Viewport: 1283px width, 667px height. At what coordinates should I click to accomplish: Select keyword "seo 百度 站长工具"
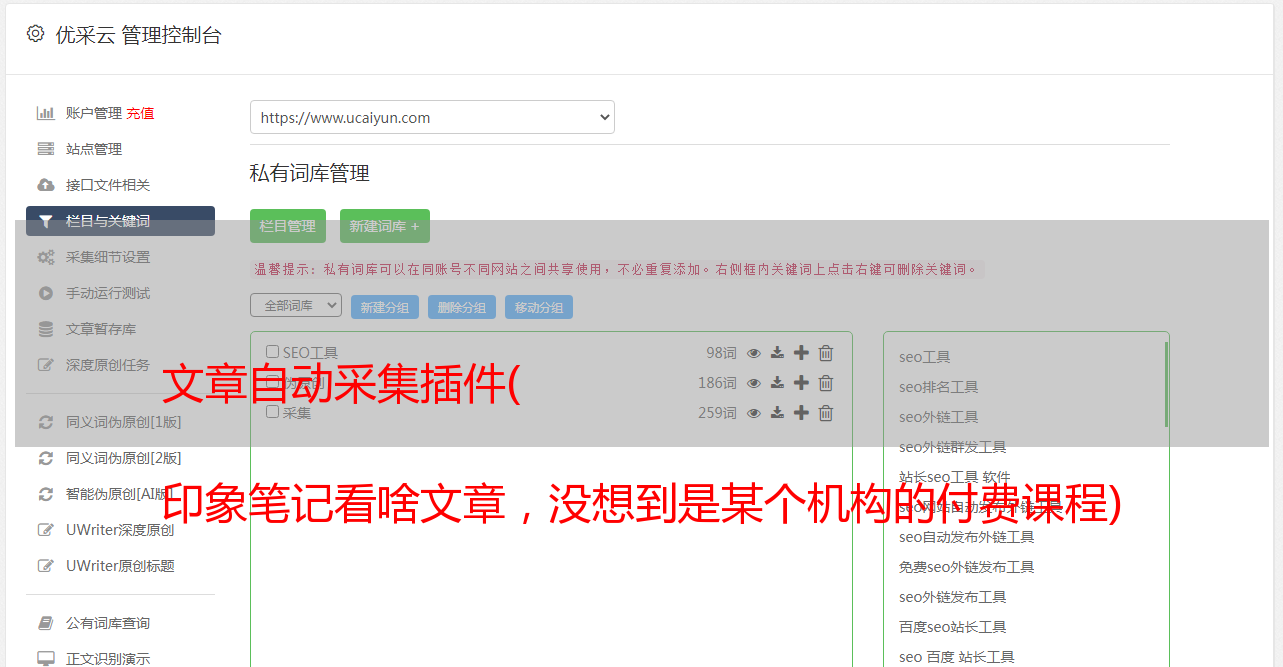pos(957,657)
